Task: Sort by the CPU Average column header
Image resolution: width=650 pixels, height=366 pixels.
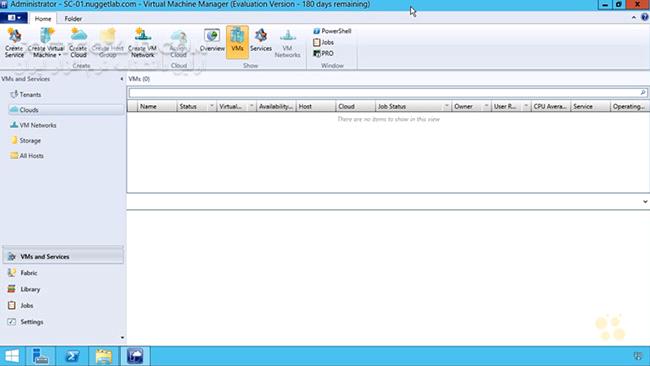Action: (551, 107)
